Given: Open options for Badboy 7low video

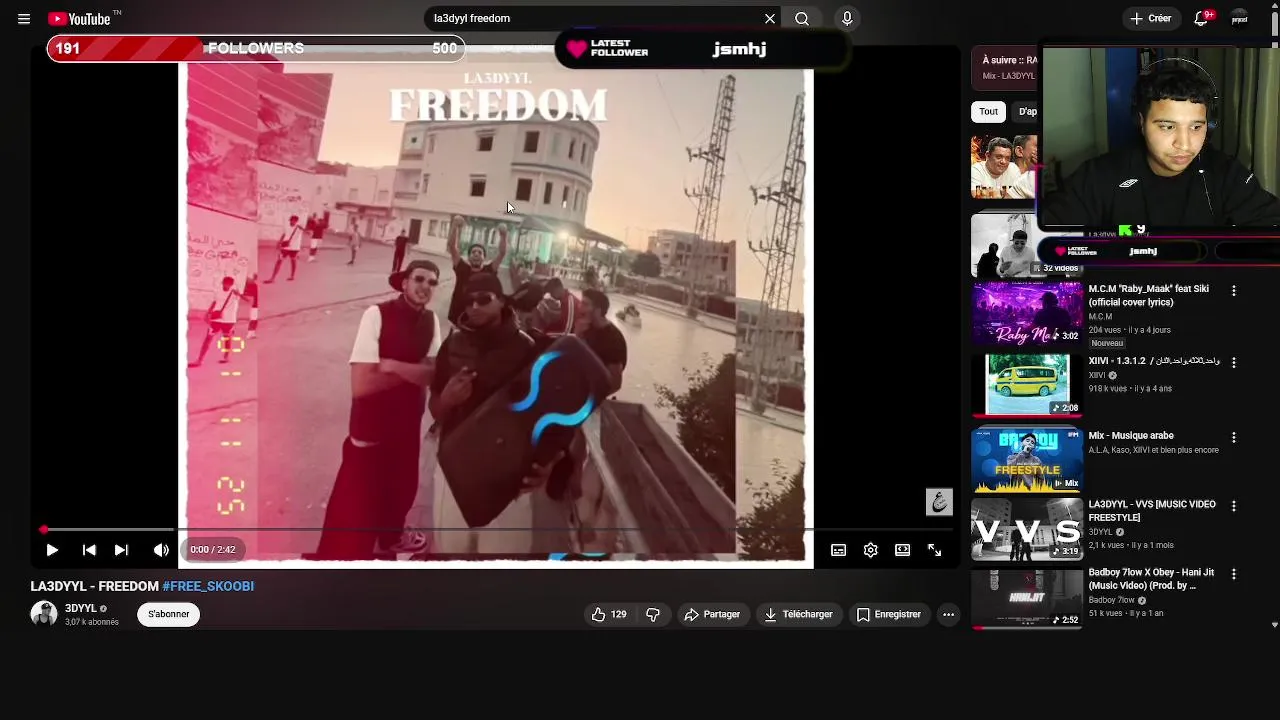Looking at the screenshot, I should click(1233, 574).
